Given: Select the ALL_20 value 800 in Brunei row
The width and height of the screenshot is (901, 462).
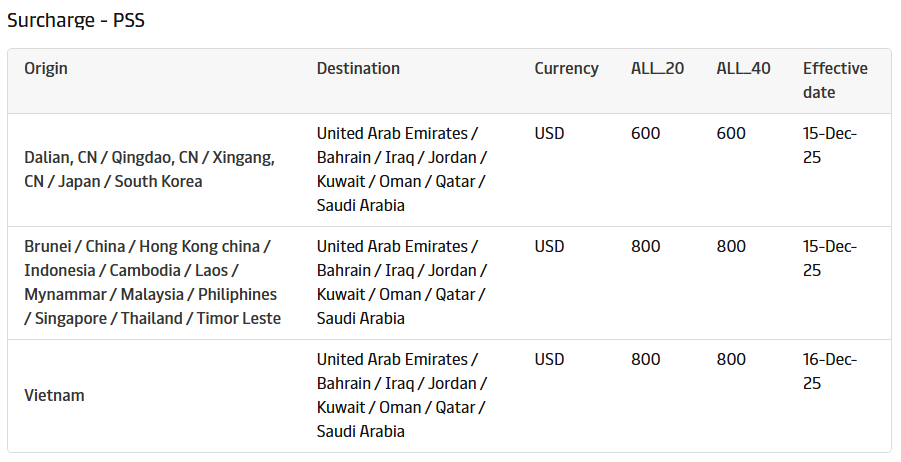Looking at the screenshot, I should point(645,247).
